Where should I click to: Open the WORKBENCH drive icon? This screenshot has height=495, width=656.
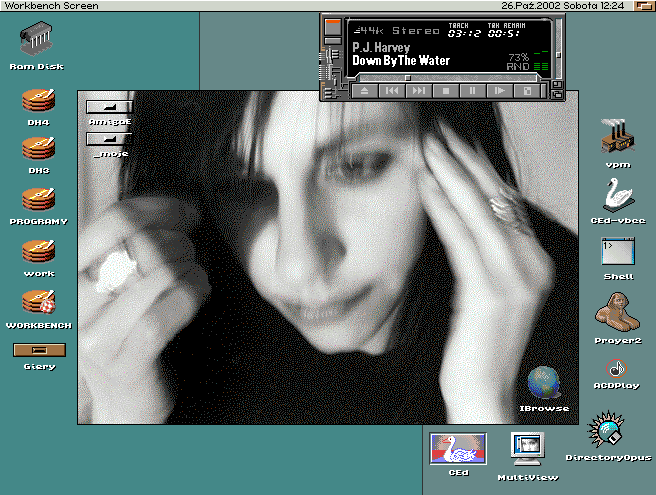pyautogui.click(x=38, y=302)
